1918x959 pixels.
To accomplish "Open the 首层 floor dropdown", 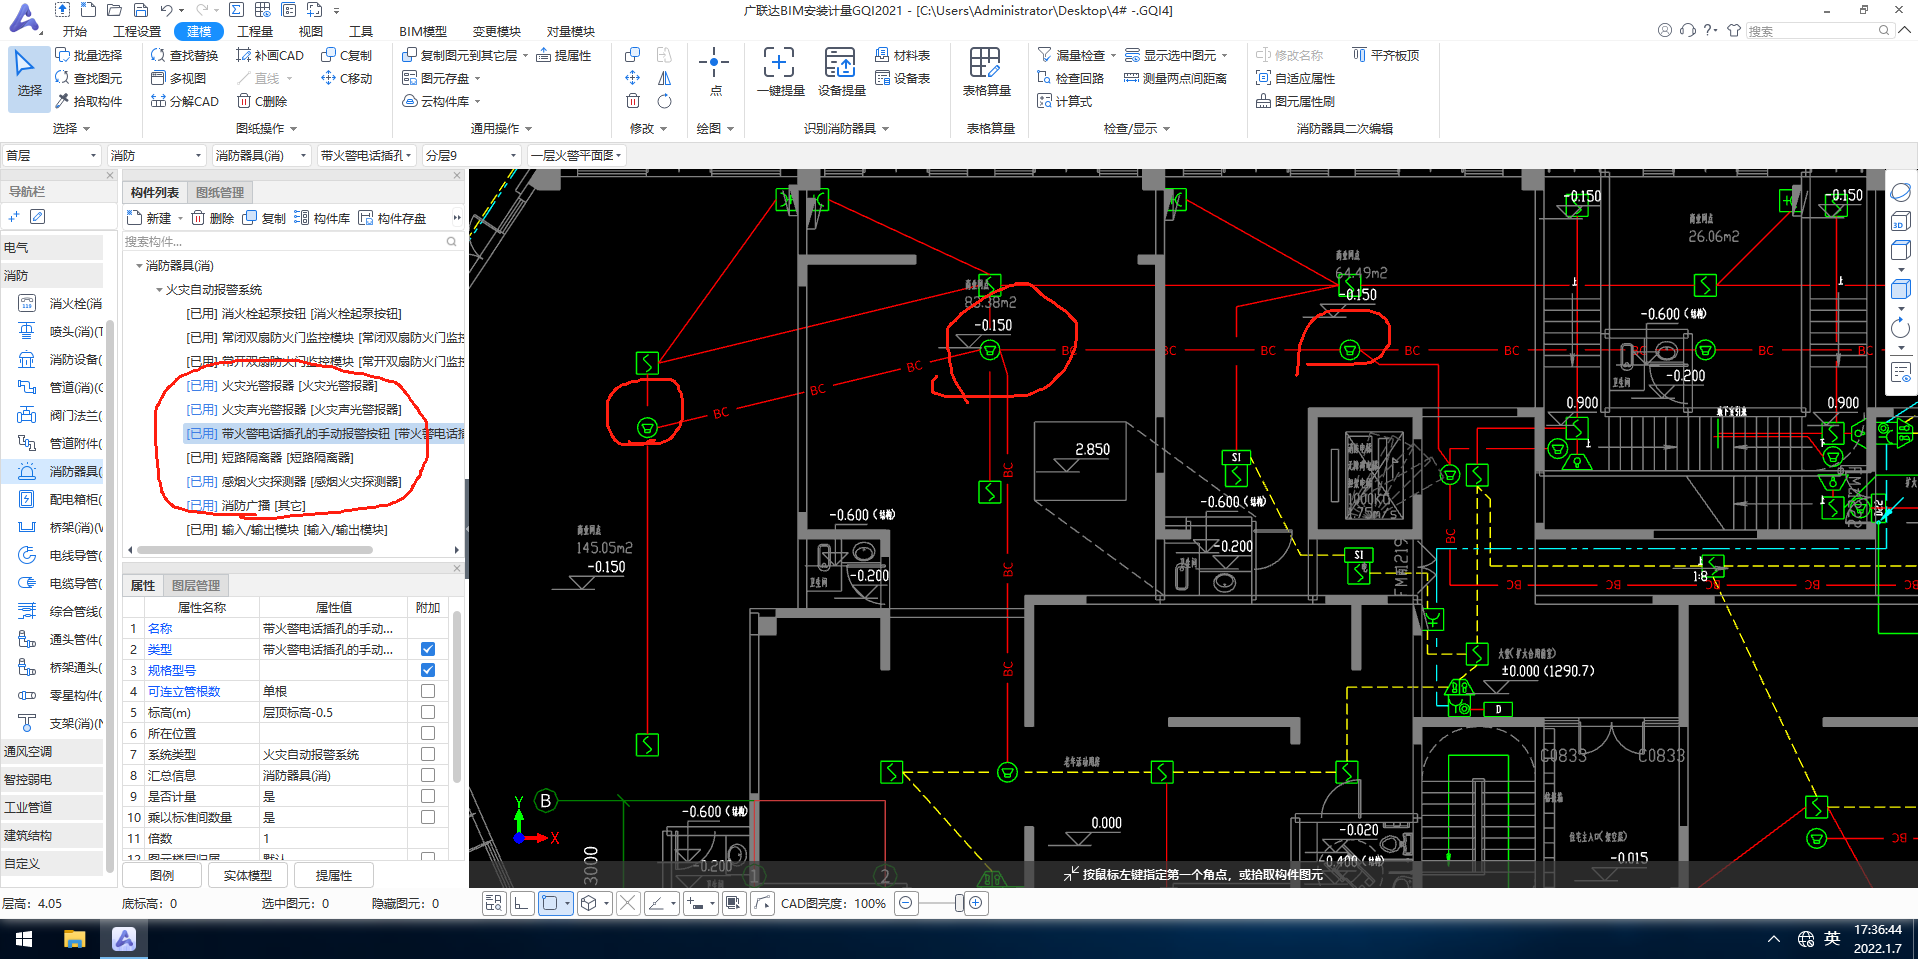I will point(52,155).
